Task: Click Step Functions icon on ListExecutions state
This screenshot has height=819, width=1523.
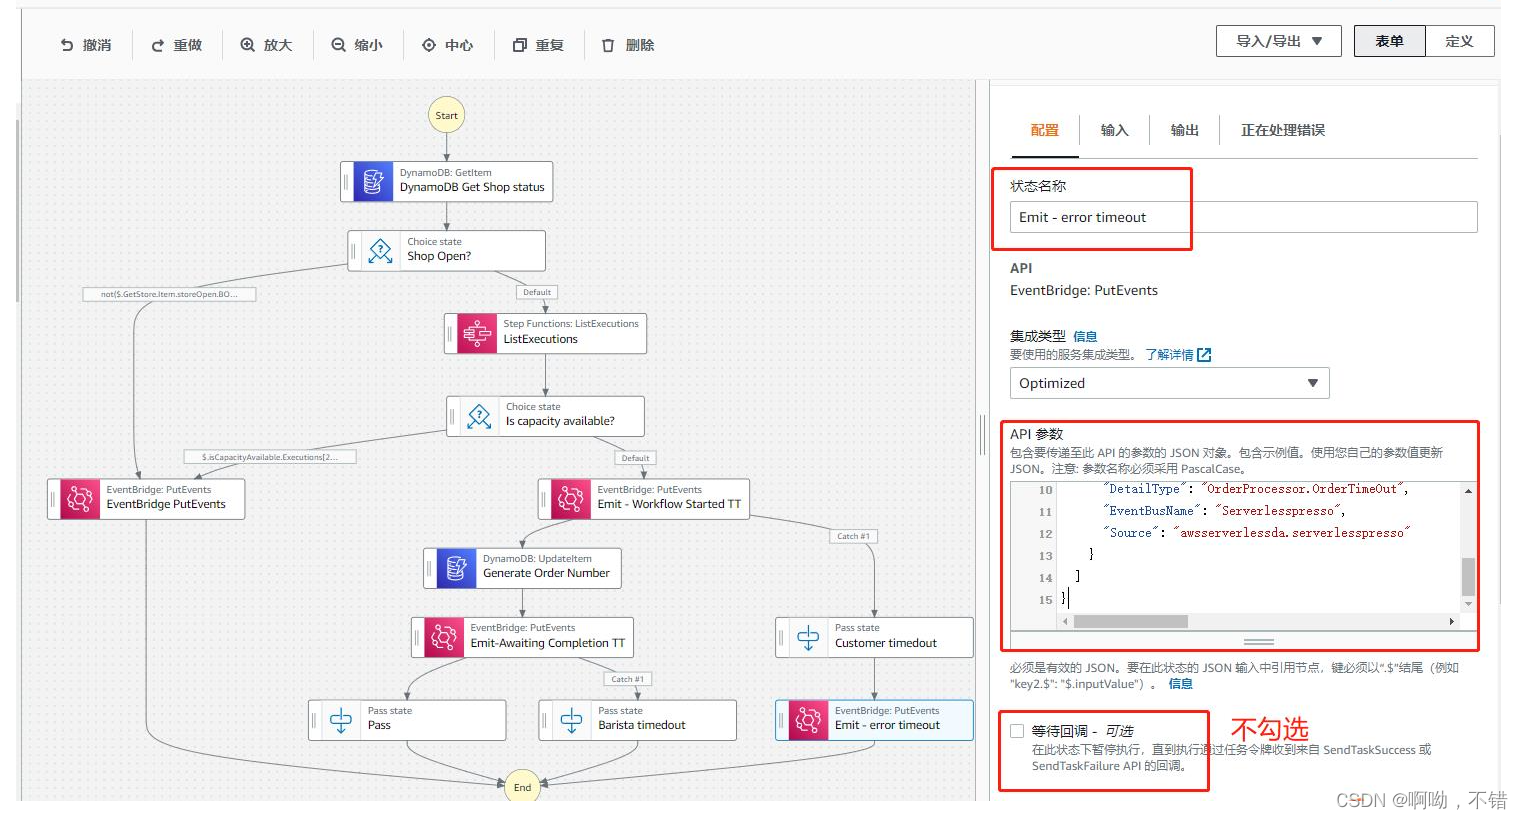Action: click(477, 333)
